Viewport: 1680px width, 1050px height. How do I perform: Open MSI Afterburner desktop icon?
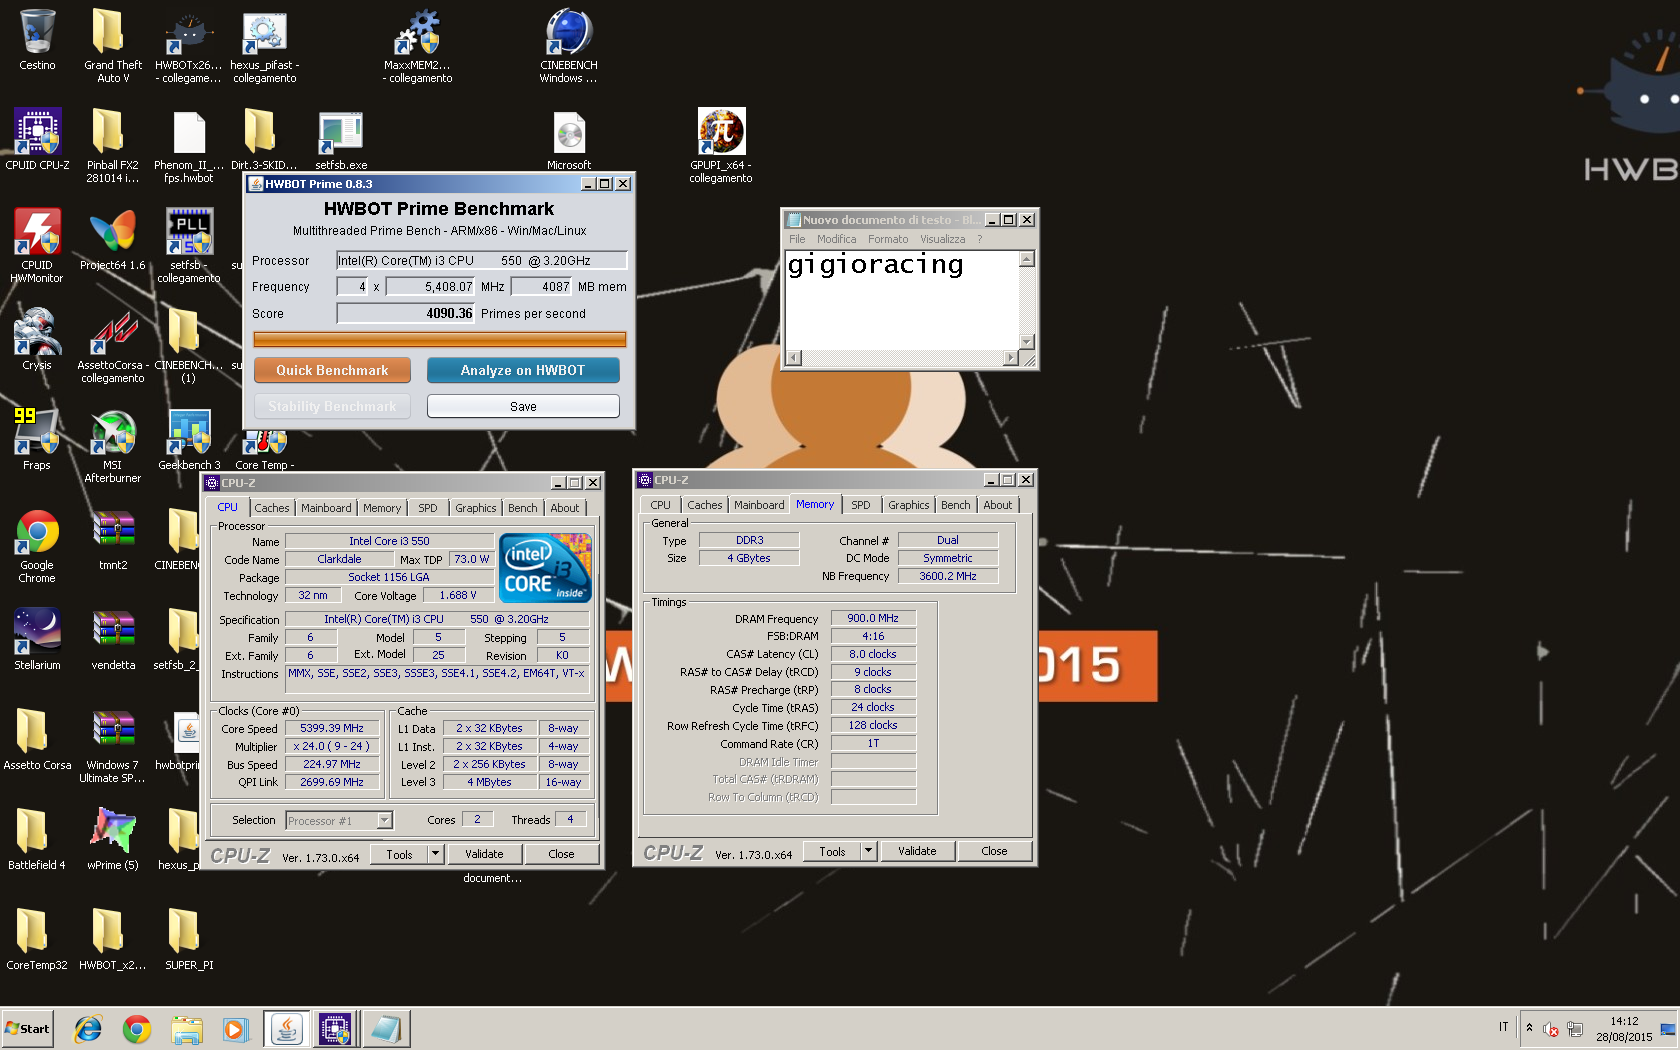pyautogui.click(x=112, y=445)
